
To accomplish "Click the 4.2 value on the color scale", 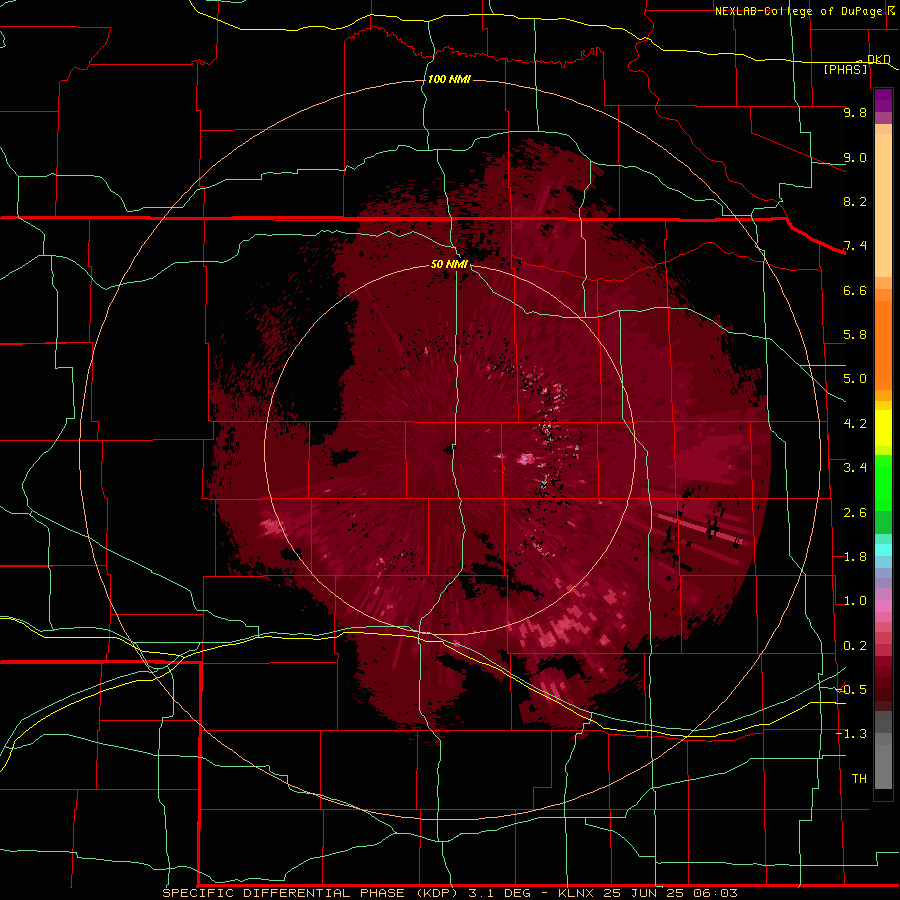I will tap(855, 424).
